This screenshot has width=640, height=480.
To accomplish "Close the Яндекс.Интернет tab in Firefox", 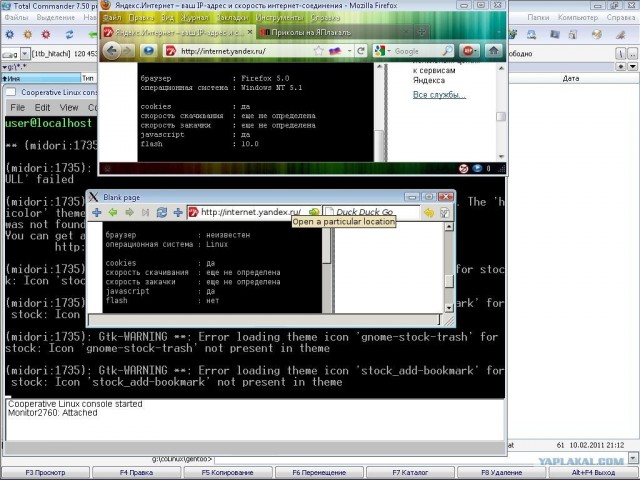I will pos(250,32).
